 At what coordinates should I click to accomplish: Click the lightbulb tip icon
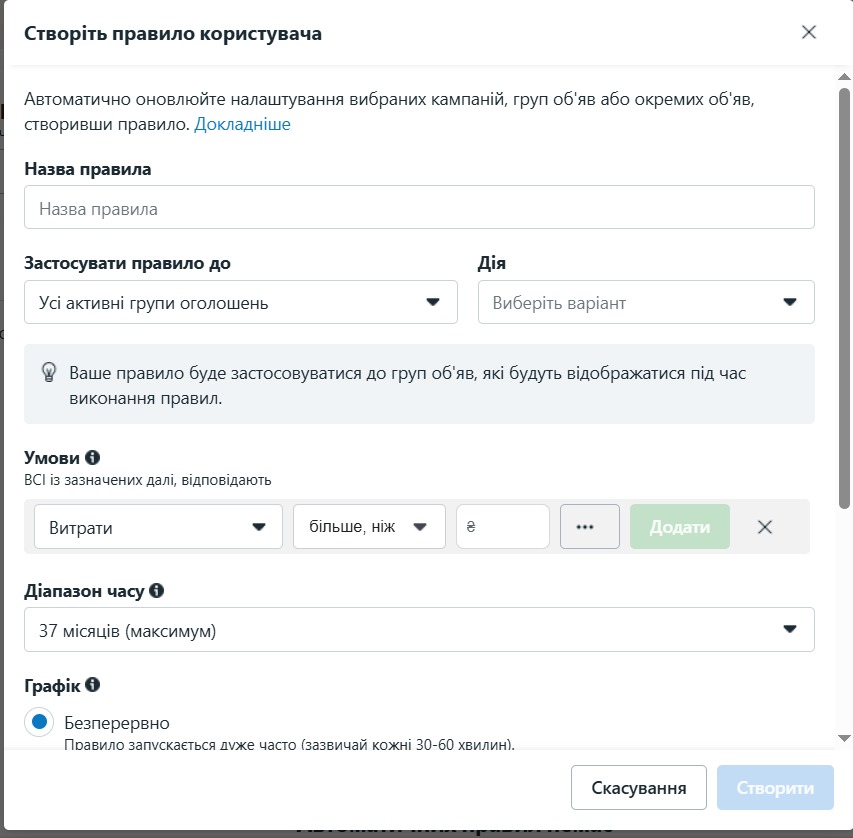click(49, 373)
